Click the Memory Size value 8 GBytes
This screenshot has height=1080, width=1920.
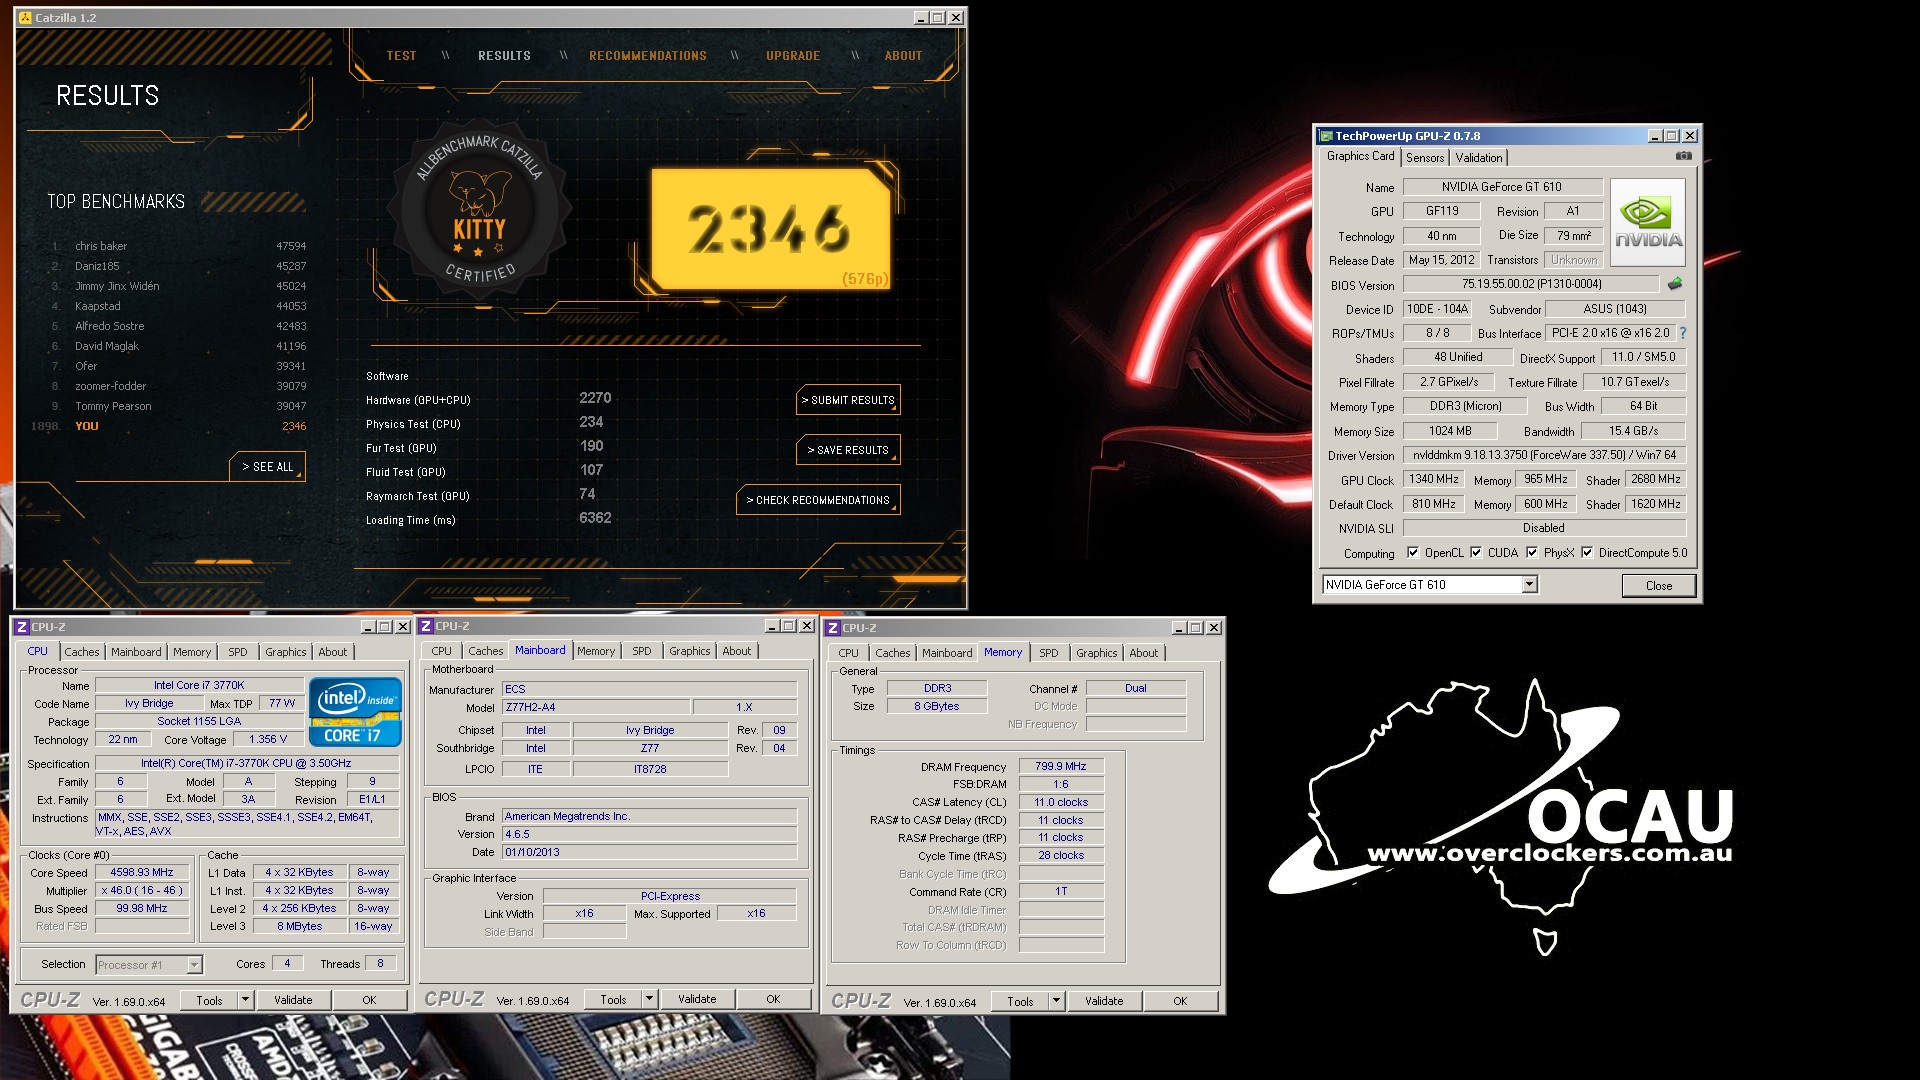coord(936,706)
